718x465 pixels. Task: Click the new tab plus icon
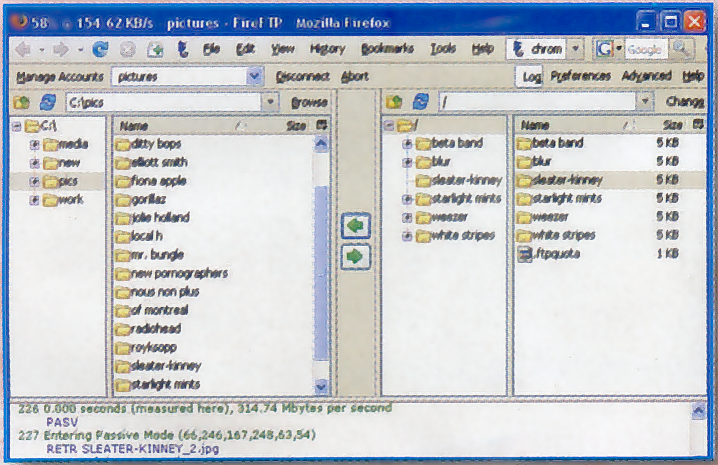155,49
